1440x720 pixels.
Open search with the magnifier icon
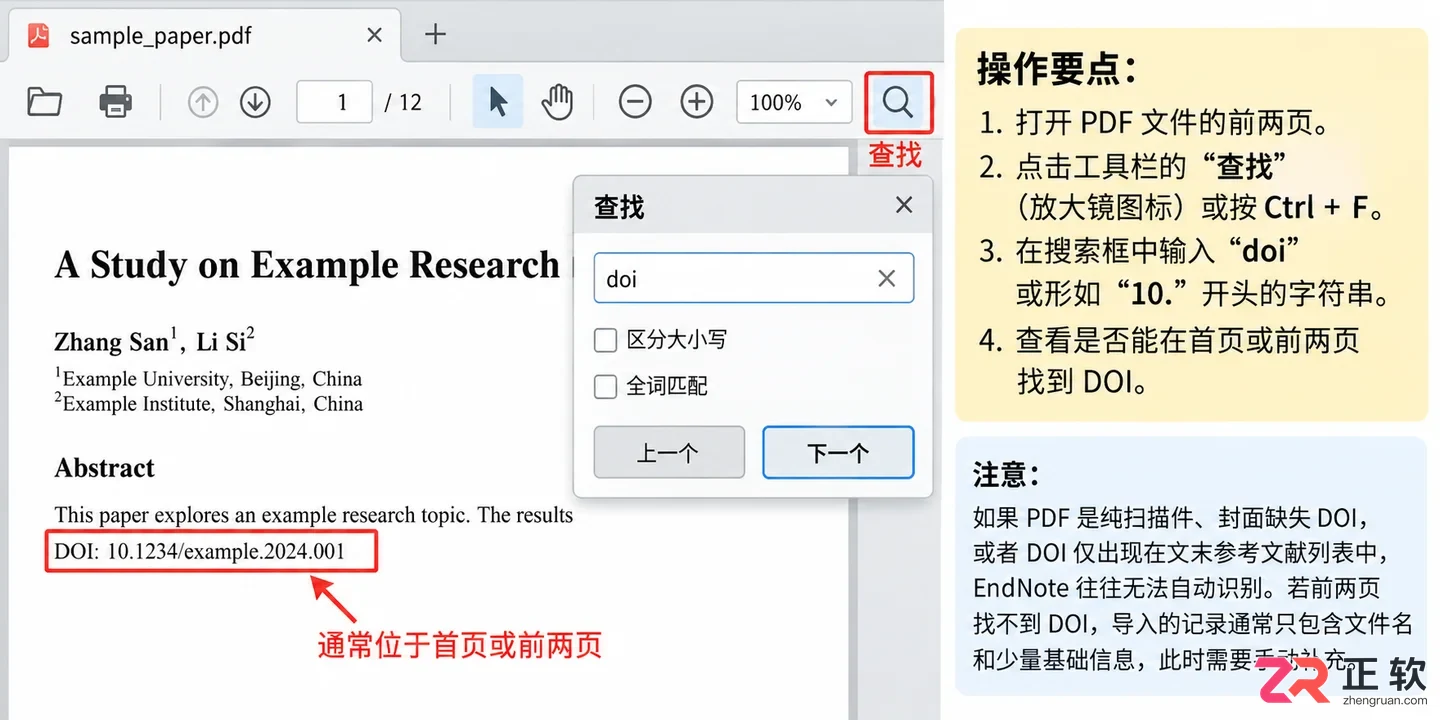(x=898, y=102)
